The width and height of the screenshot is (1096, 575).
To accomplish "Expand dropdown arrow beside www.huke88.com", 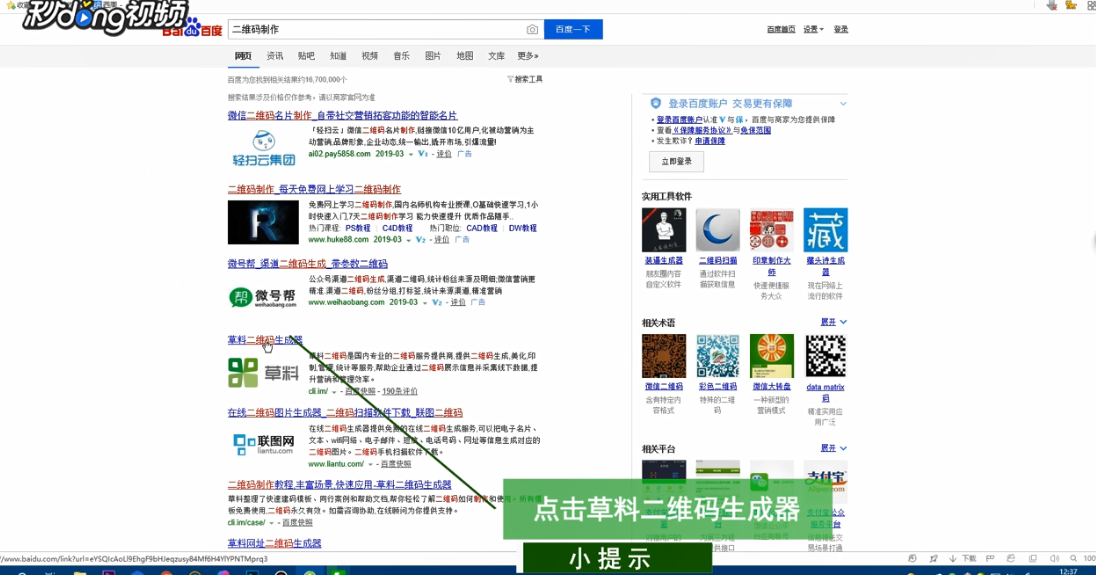I will 408,240.
